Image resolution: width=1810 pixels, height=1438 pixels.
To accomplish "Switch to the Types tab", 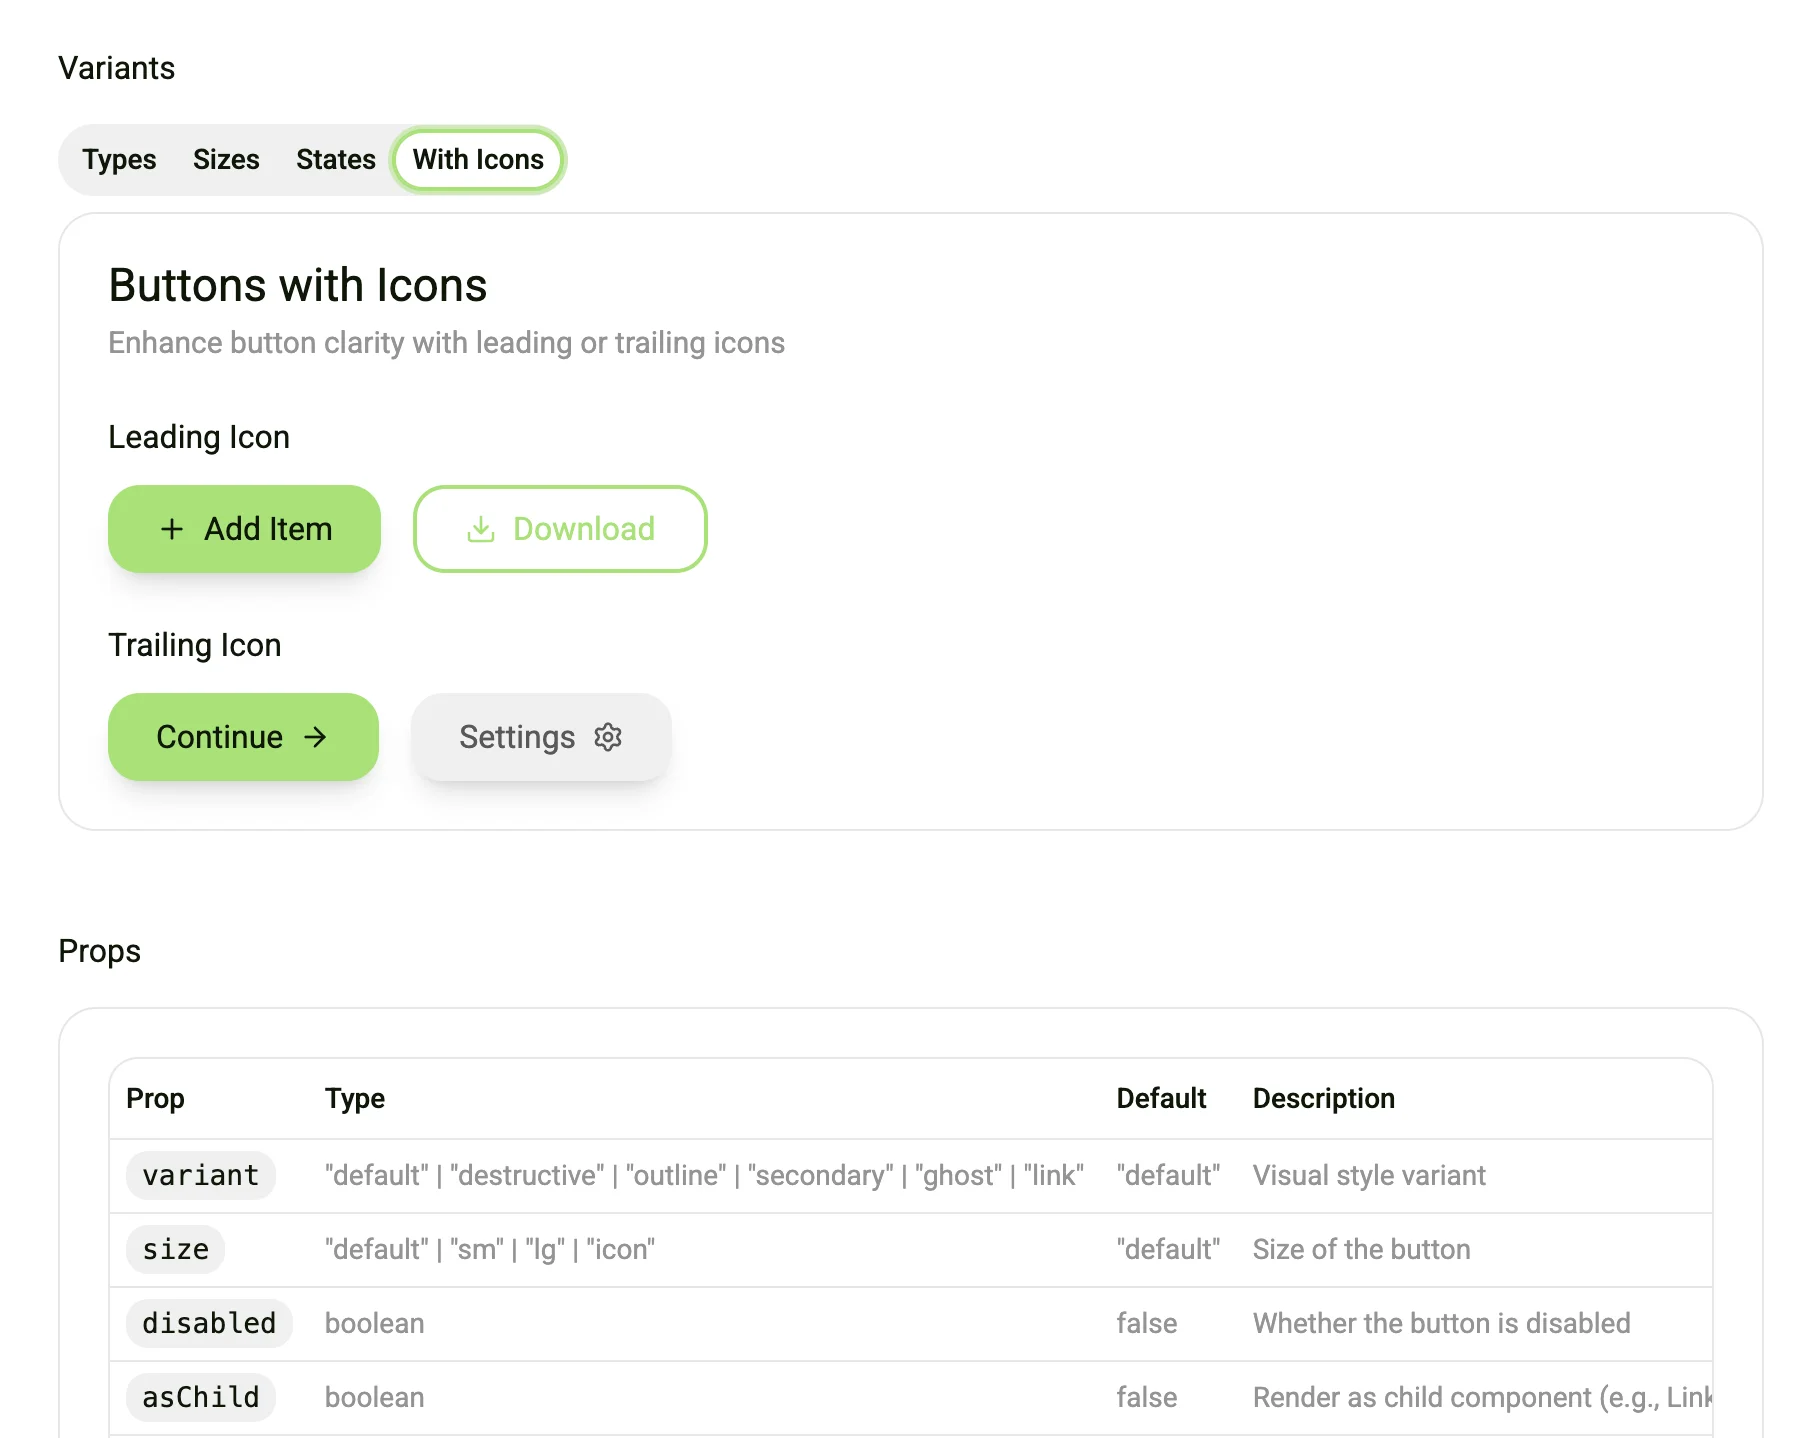I will pyautogui.click(x=119, y=160).
